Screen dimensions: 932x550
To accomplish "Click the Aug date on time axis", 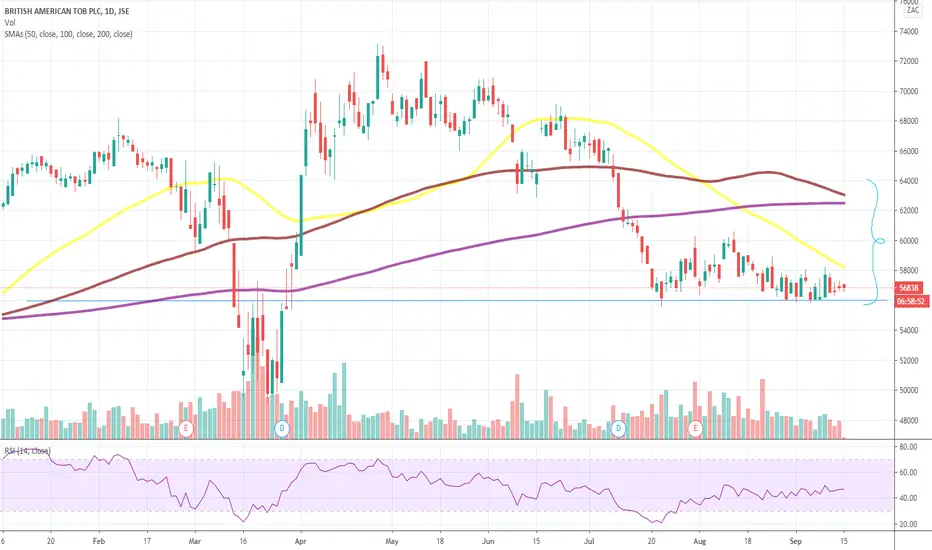I will [700, 541].
